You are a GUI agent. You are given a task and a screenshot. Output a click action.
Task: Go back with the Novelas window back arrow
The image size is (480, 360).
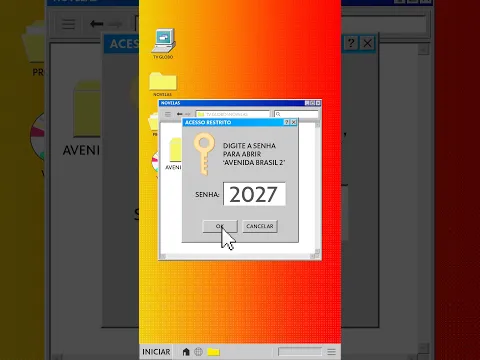point(179,114)
